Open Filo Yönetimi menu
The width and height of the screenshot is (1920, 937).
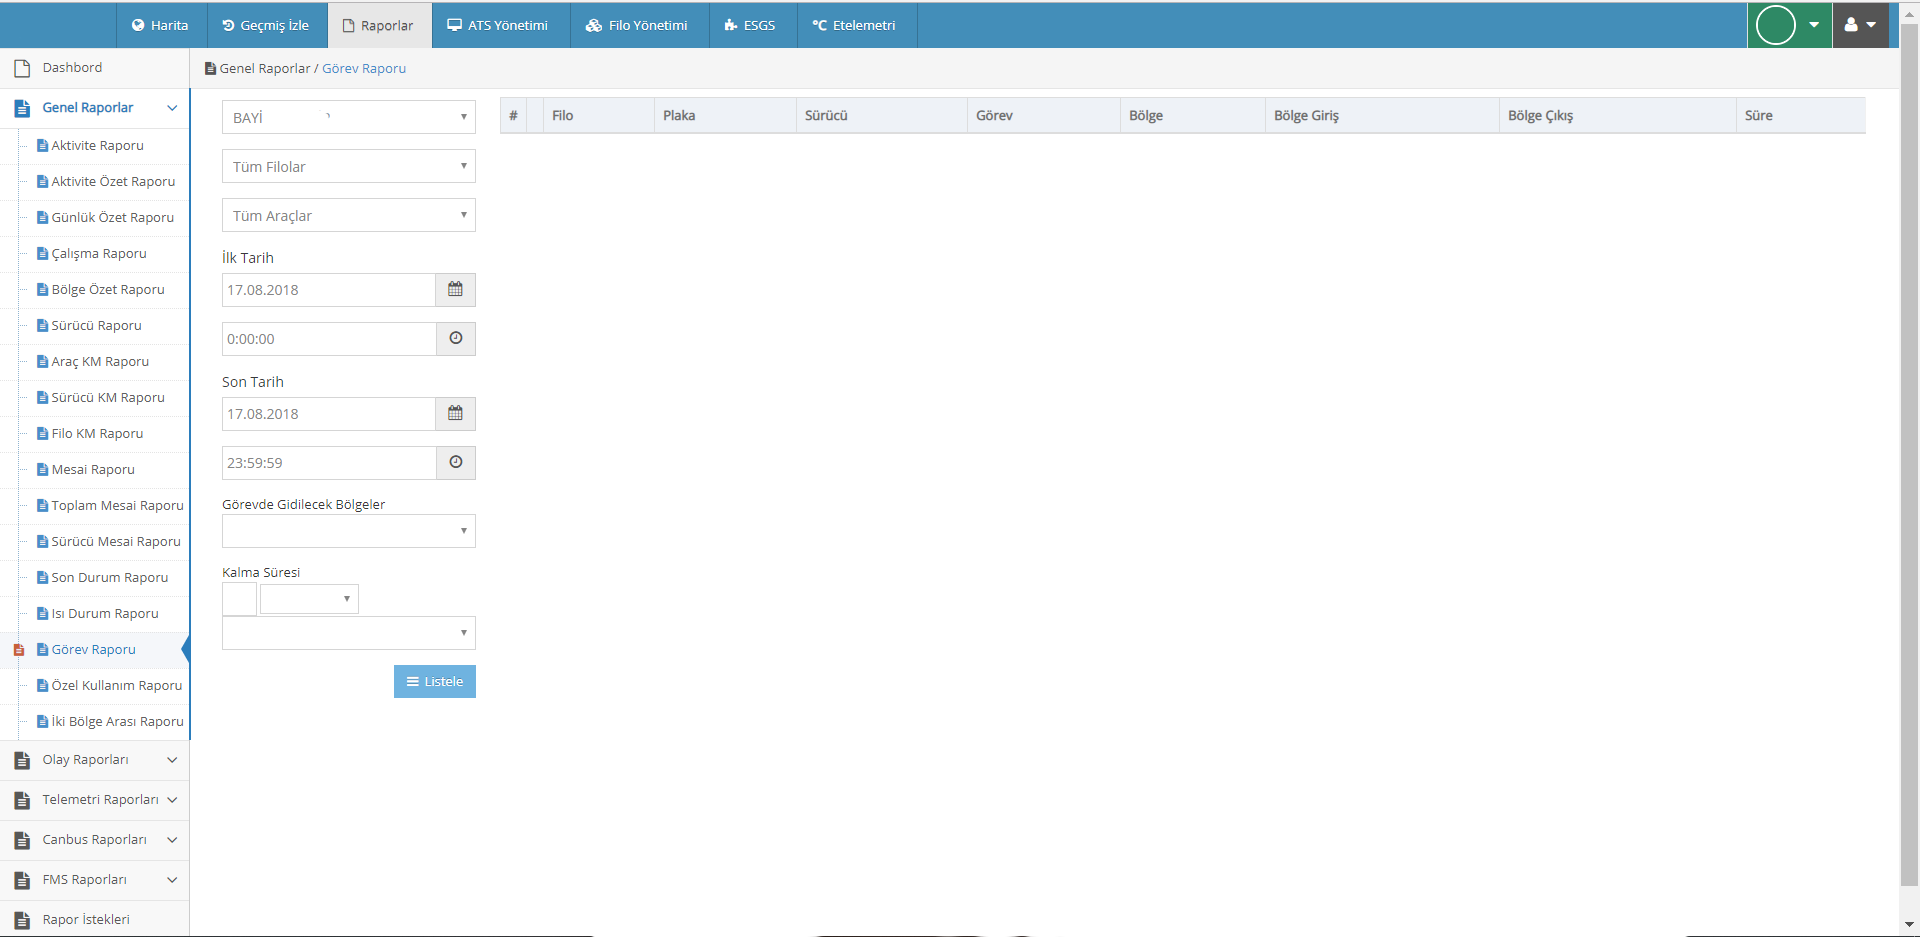tap(637, 25)
